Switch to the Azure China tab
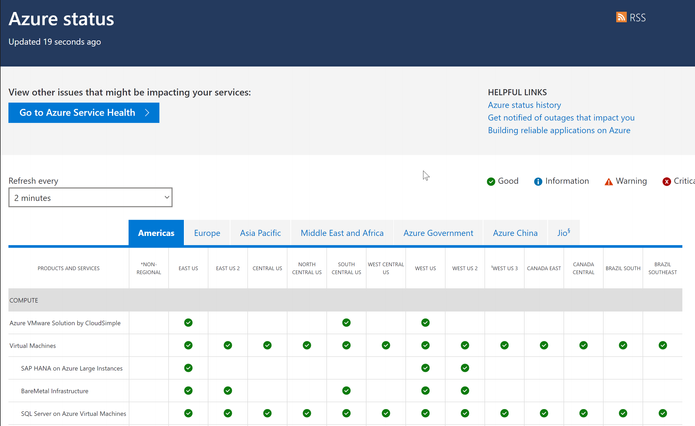Viewport: 695px width, 426px height. (x=515, y=233)
